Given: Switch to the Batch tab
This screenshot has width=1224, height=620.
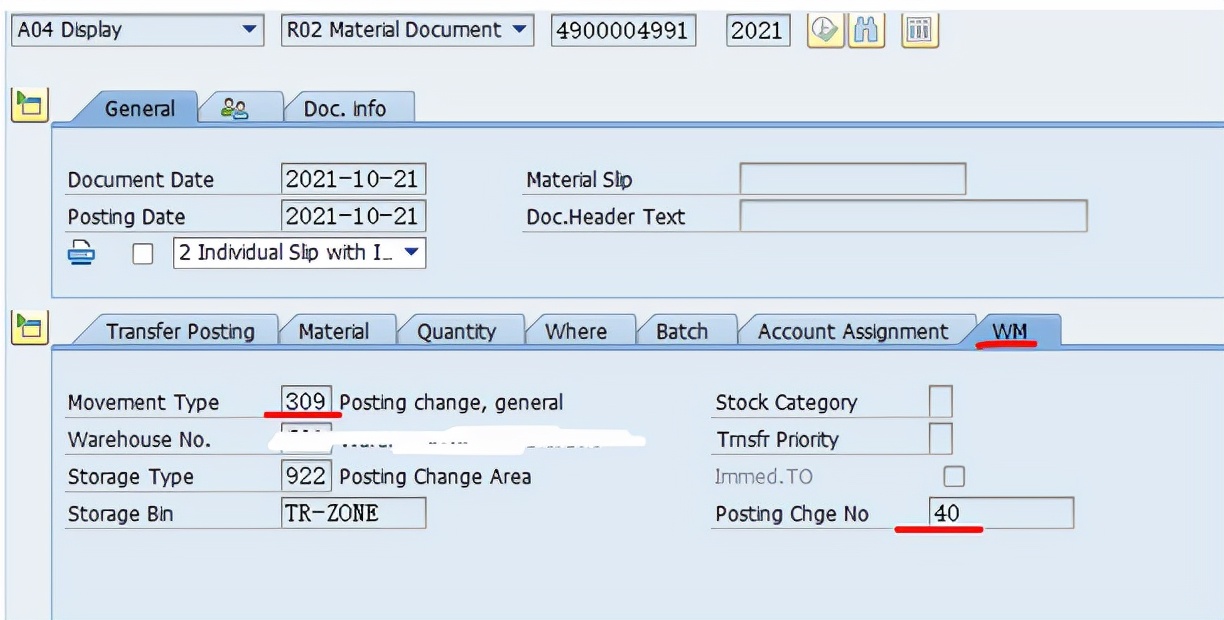Looking at the screenshot, I should coord(682,331).
